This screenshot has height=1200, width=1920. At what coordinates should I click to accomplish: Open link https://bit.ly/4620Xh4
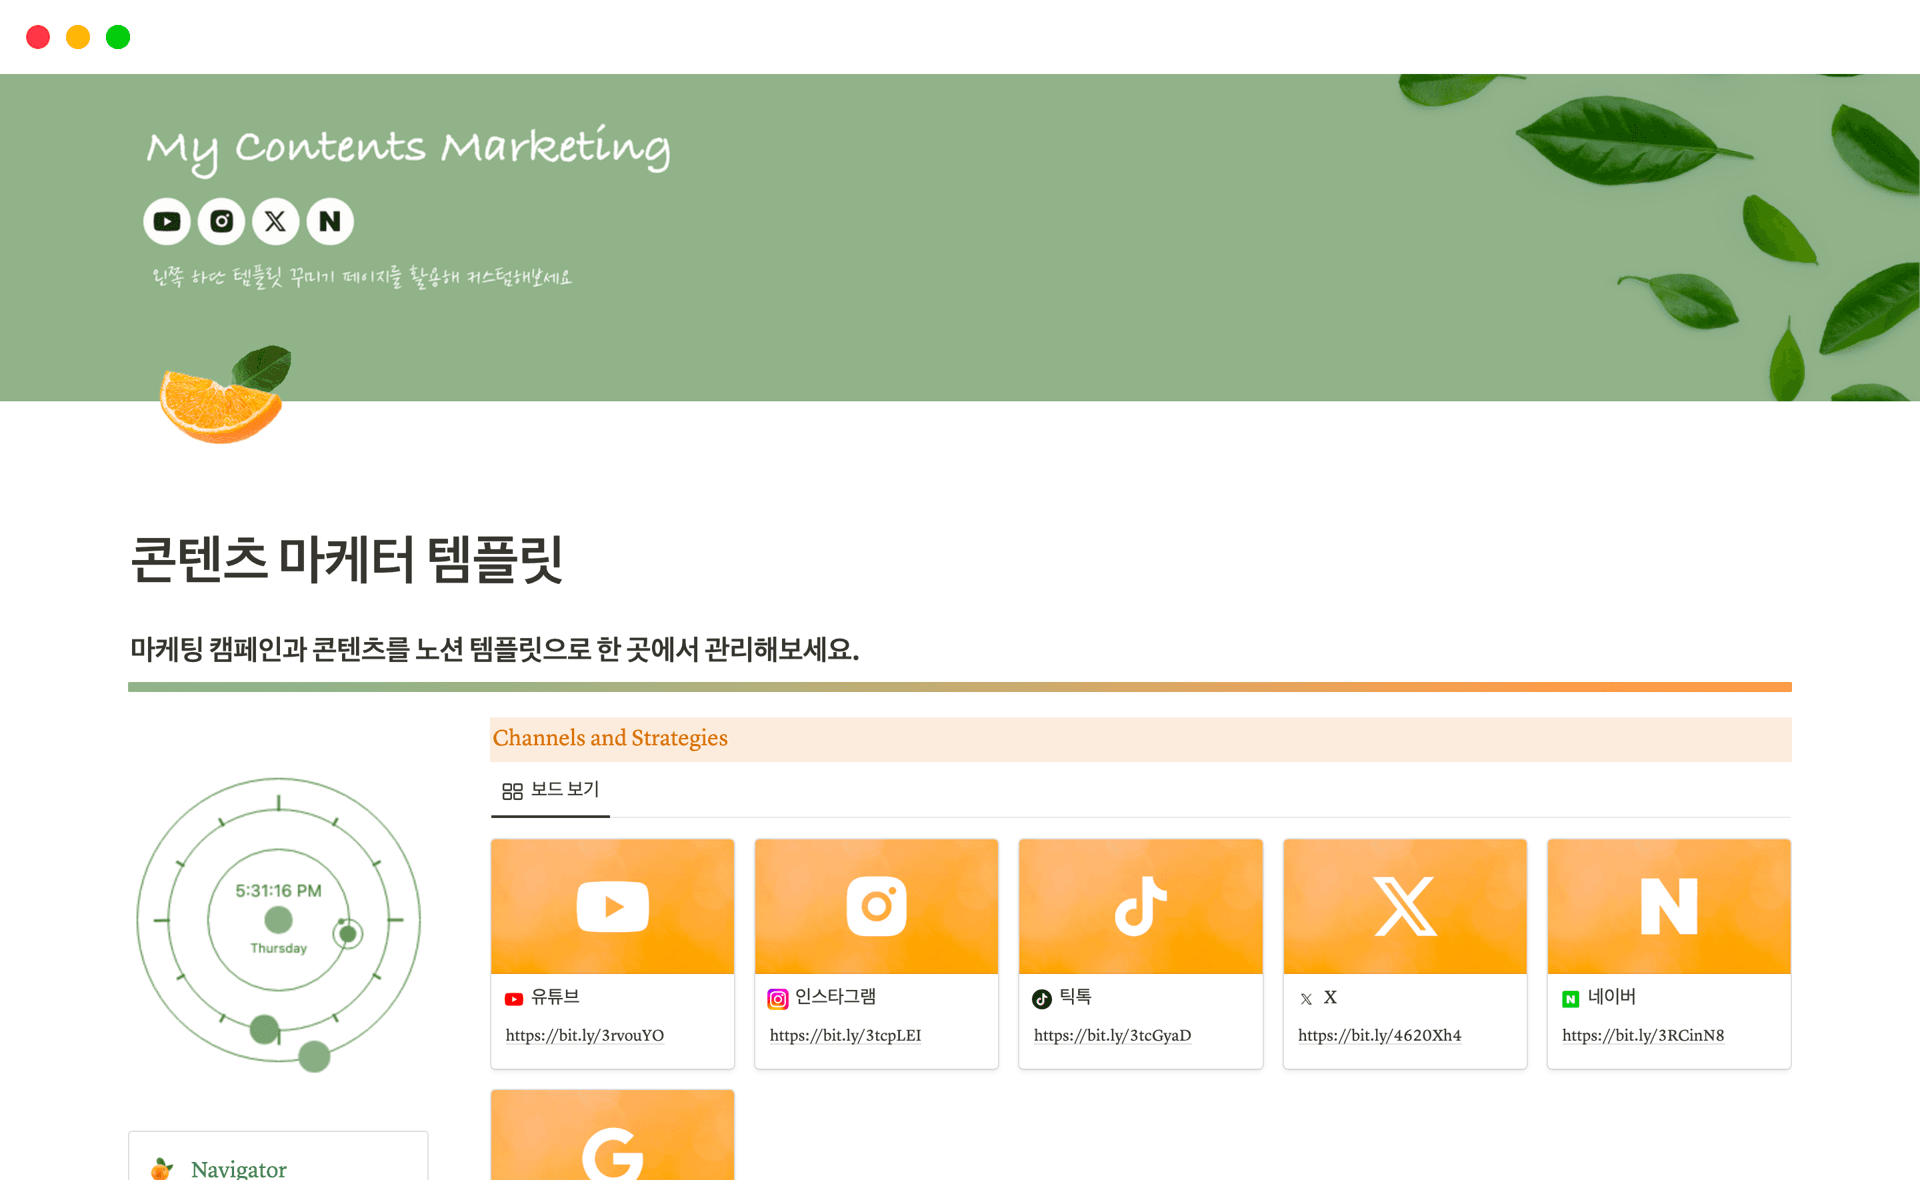(1380, 1035)
